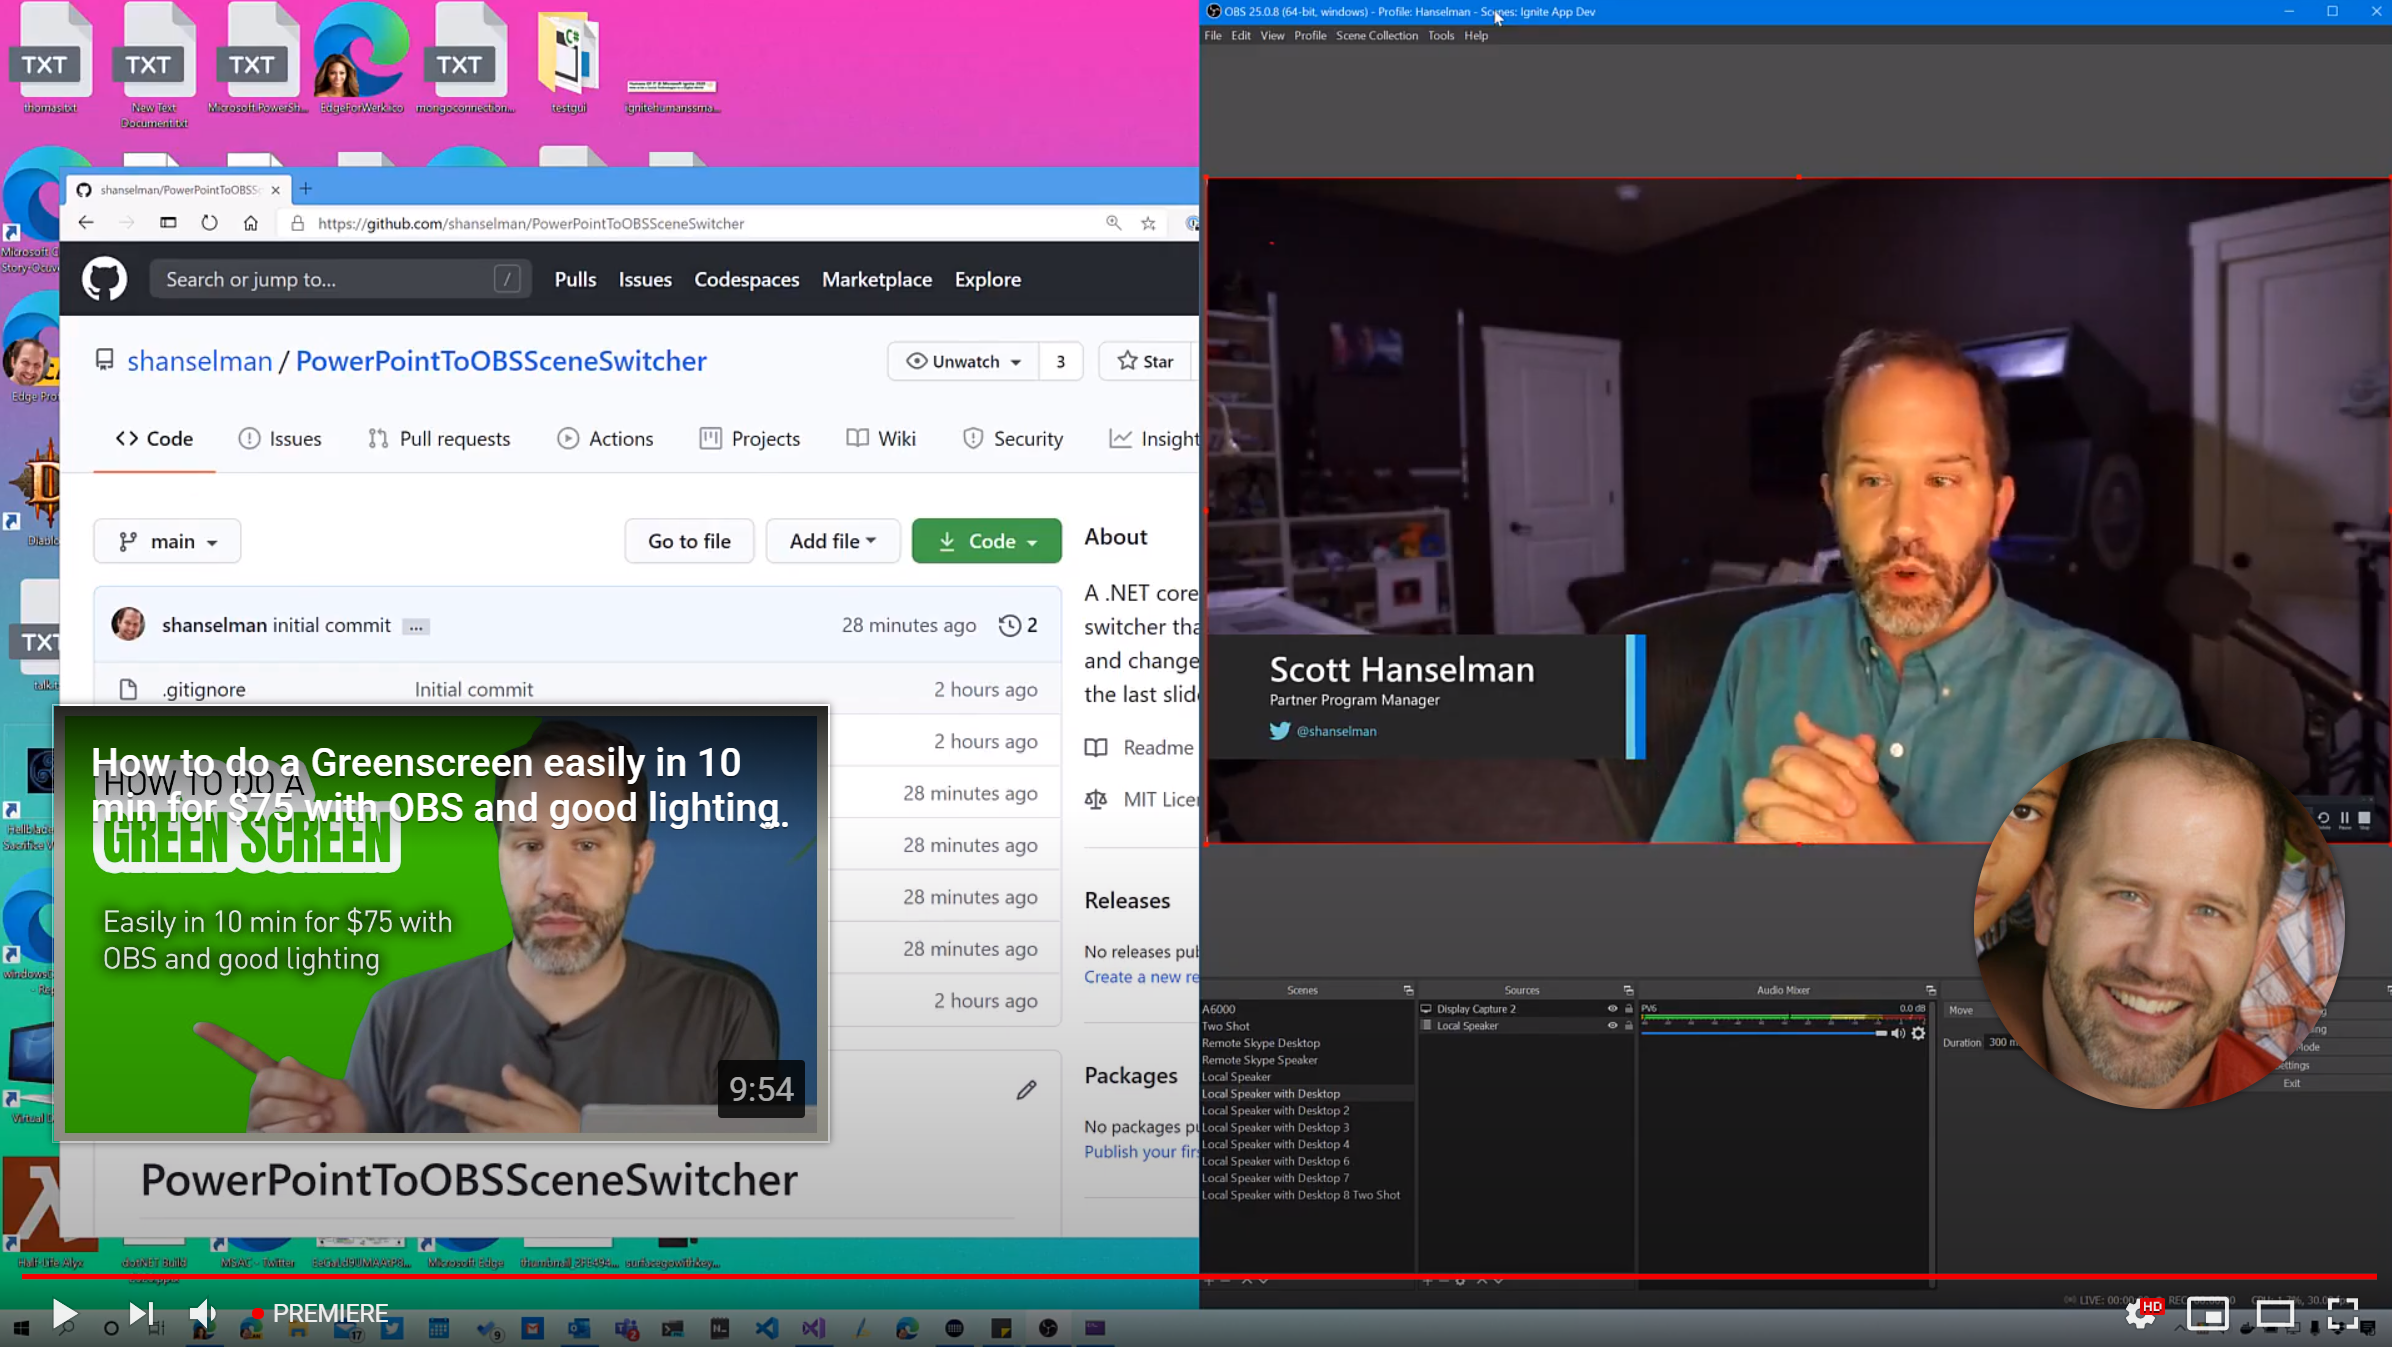Toggle Local Speaker source visibility
This screenshot has width=2392, height=1347.
coord(1612,1026)
